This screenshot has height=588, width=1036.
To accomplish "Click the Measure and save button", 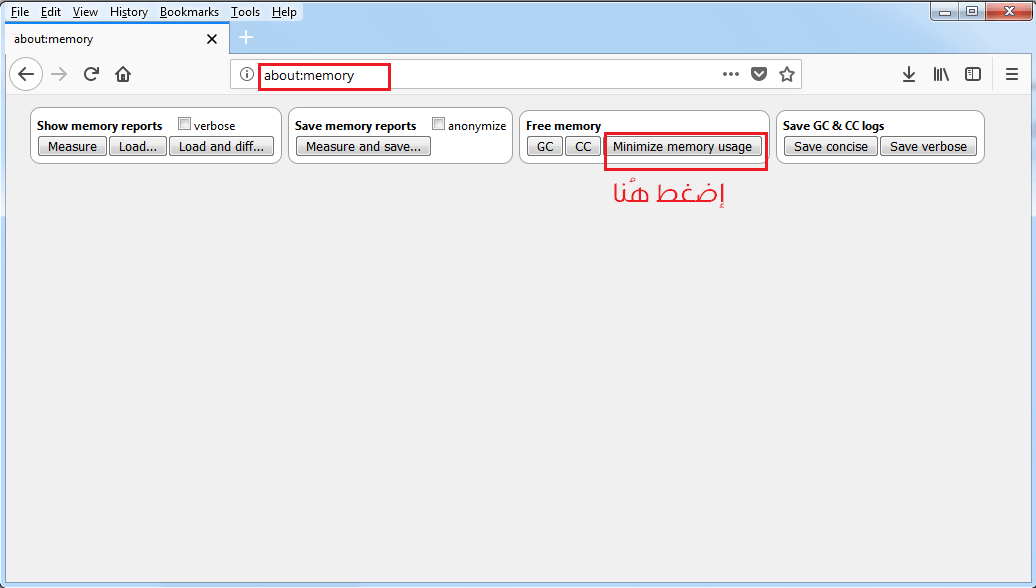I will pyautogui.click(x=362, y=146).
